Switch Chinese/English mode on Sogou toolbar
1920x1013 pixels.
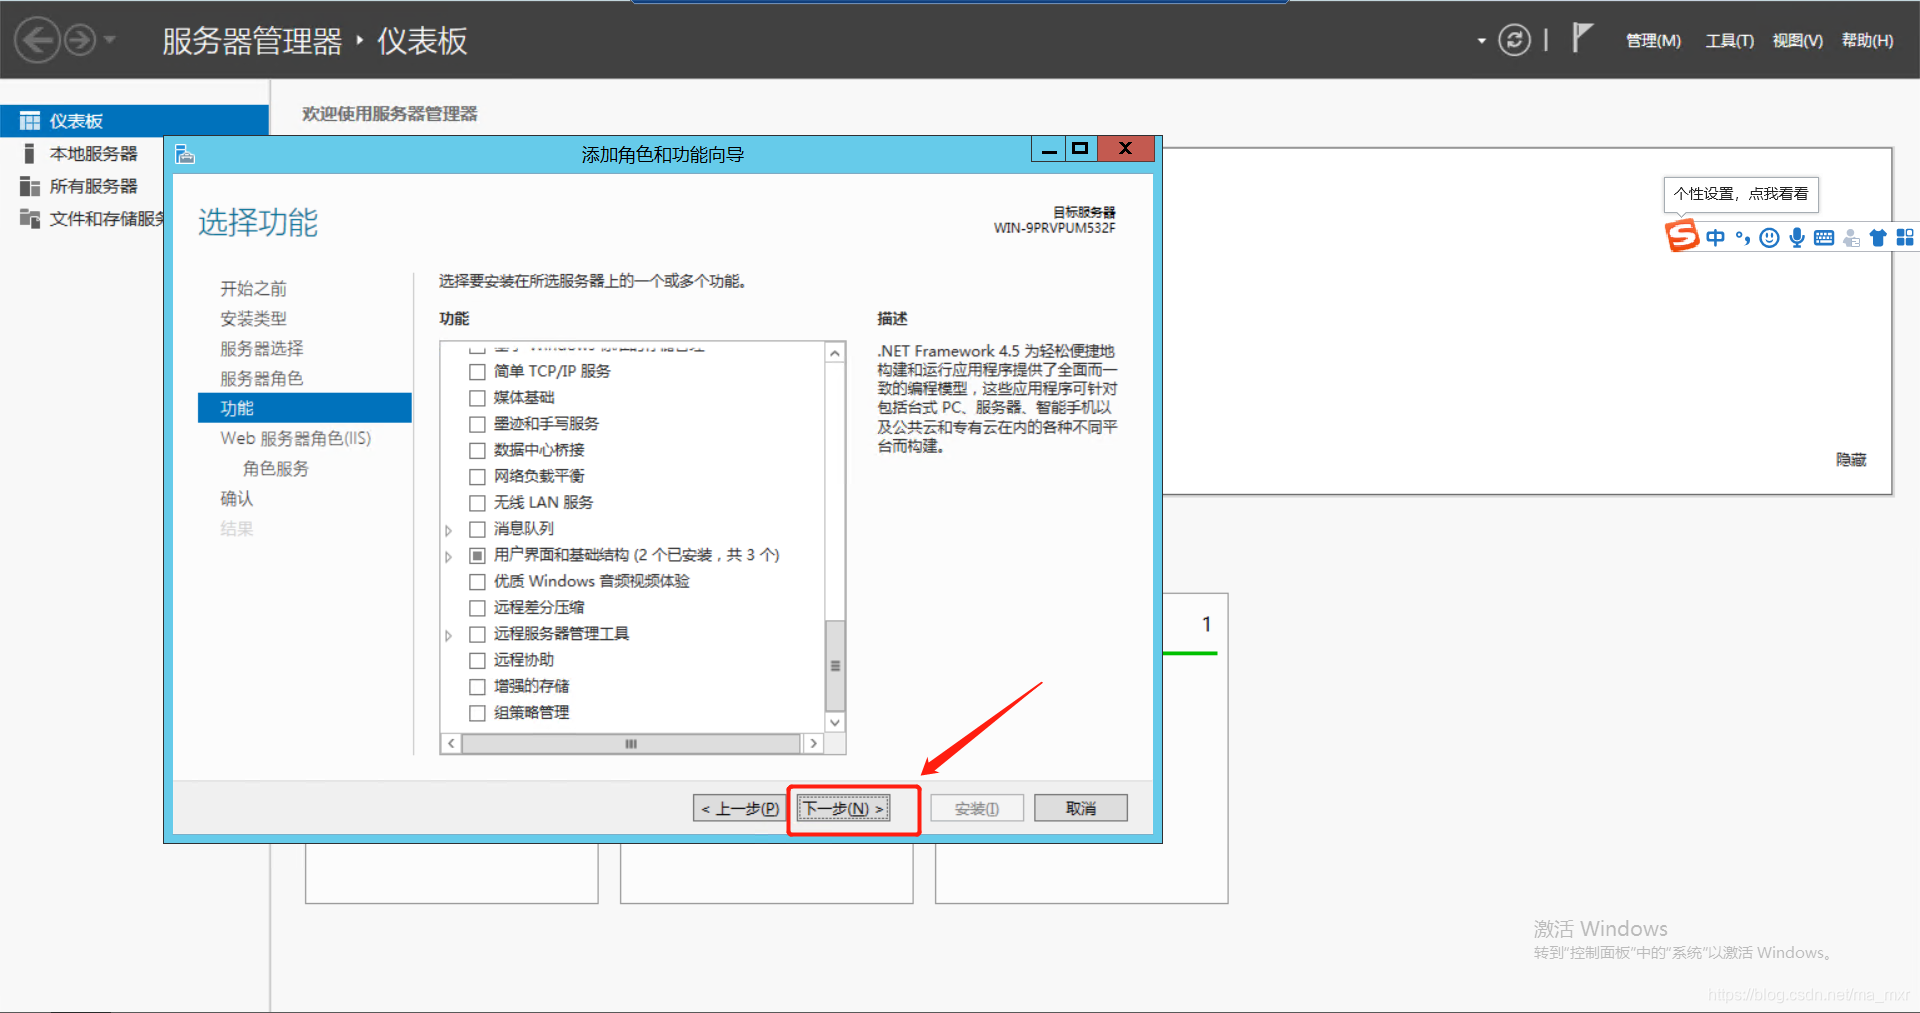point(1716,237)
